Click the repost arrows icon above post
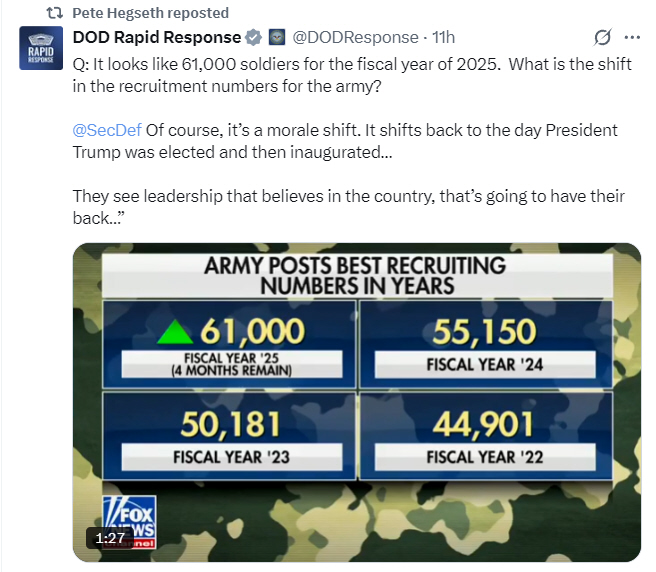Image resolution: width=656 pixels, height=572 pixels. 54,13
